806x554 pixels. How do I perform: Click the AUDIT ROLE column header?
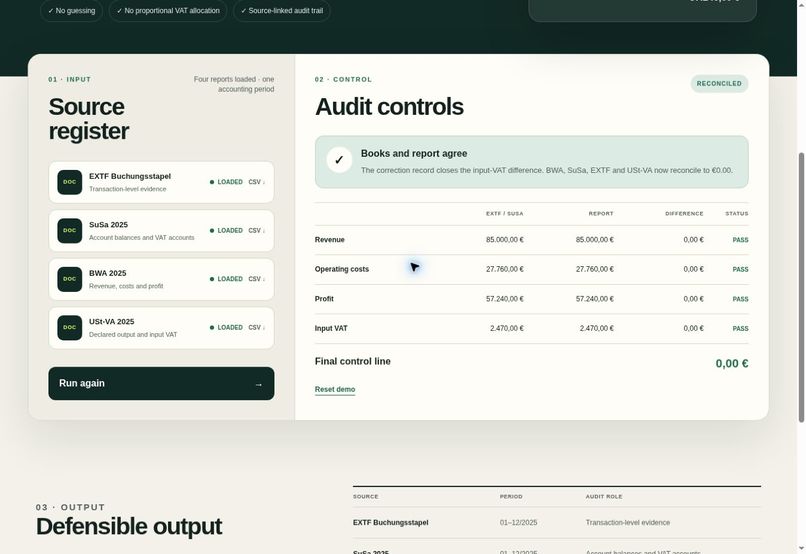click(x=604, y=497)
